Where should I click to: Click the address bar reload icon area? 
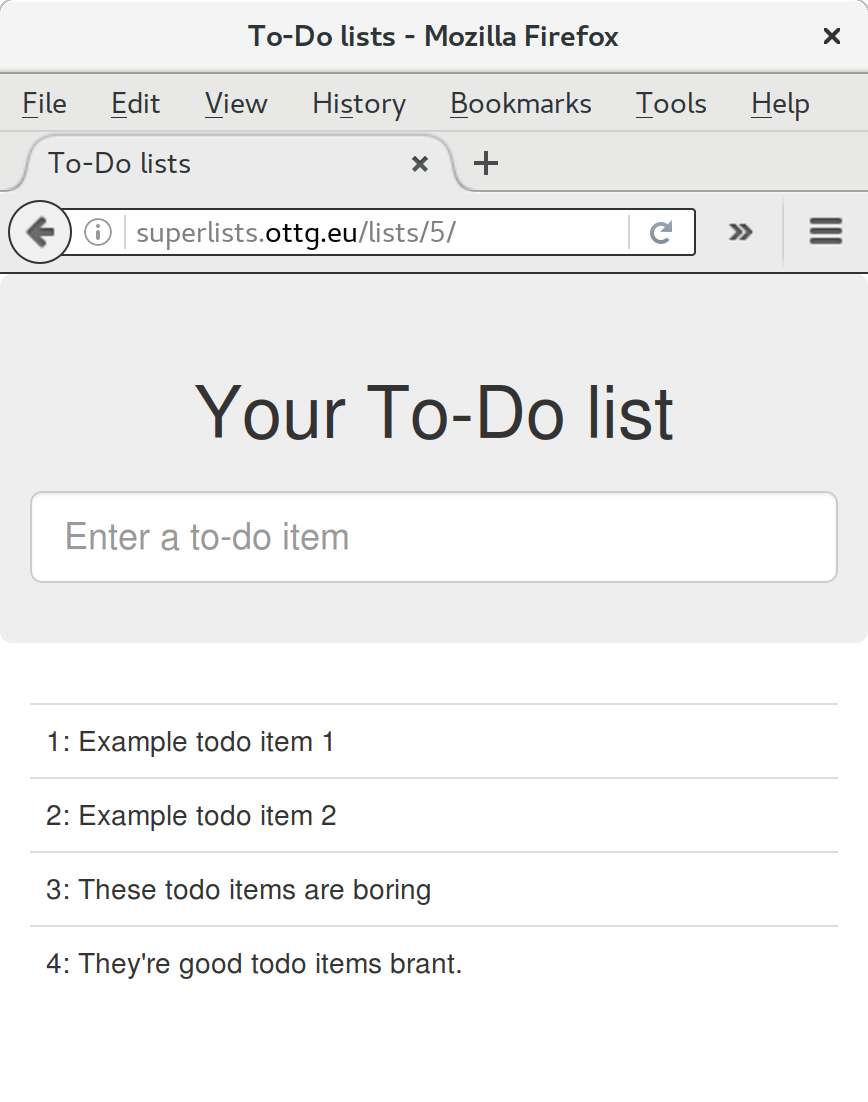660,231
